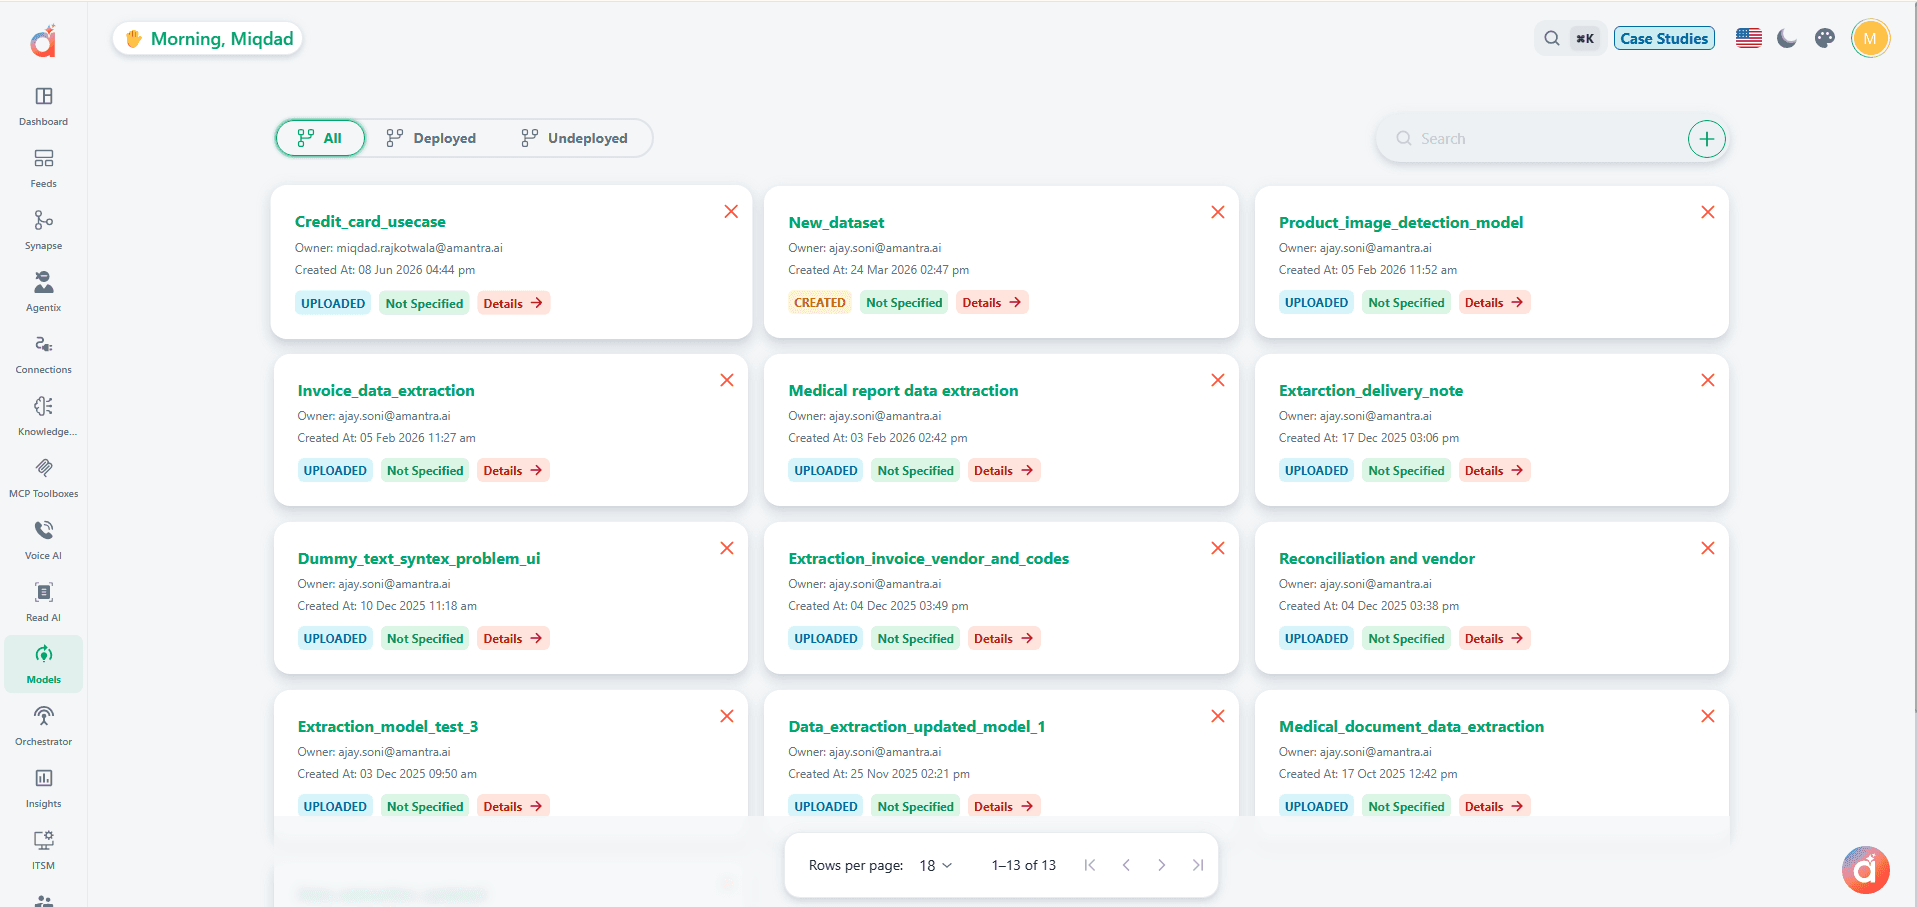The height and width of the screenshot is (907, 1917).
Task: Delete Medical_document_data_extraction card
Action: 1707,716
